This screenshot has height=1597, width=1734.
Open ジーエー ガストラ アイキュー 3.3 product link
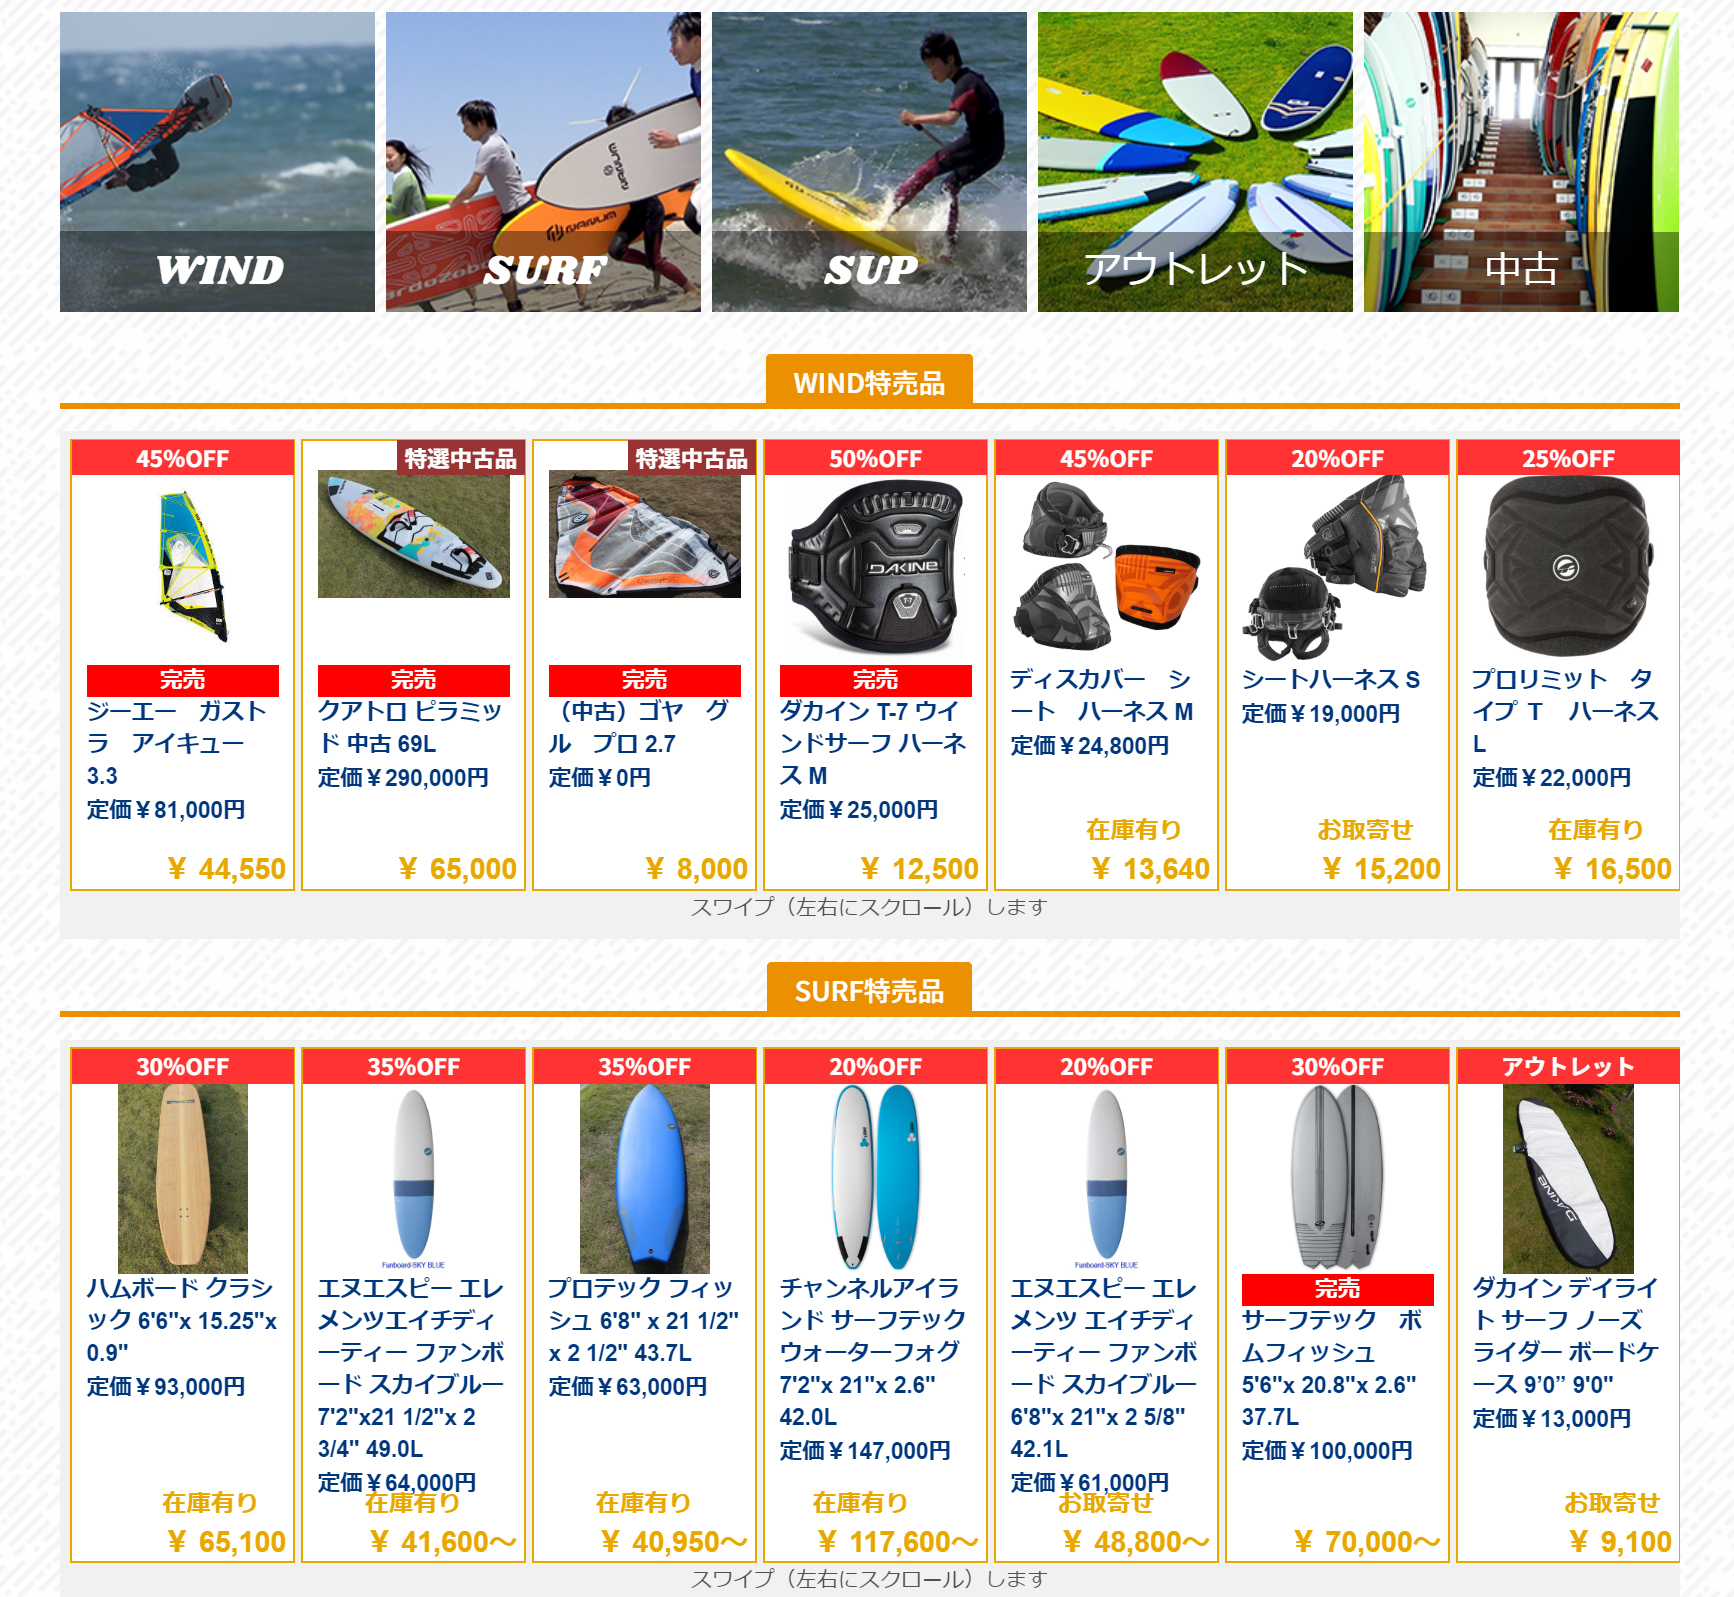pos(178,743)
